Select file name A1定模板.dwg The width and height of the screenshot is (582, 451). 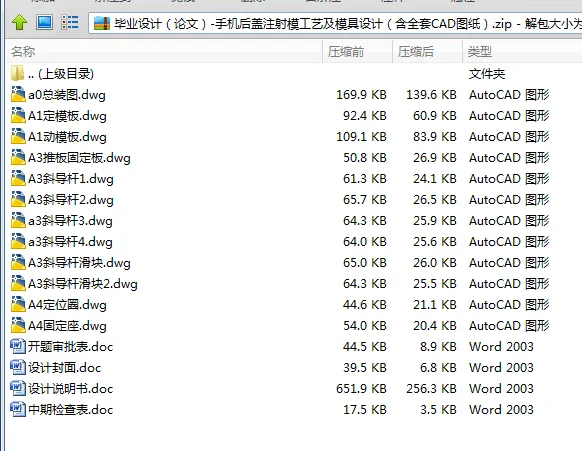click(67, 116)
